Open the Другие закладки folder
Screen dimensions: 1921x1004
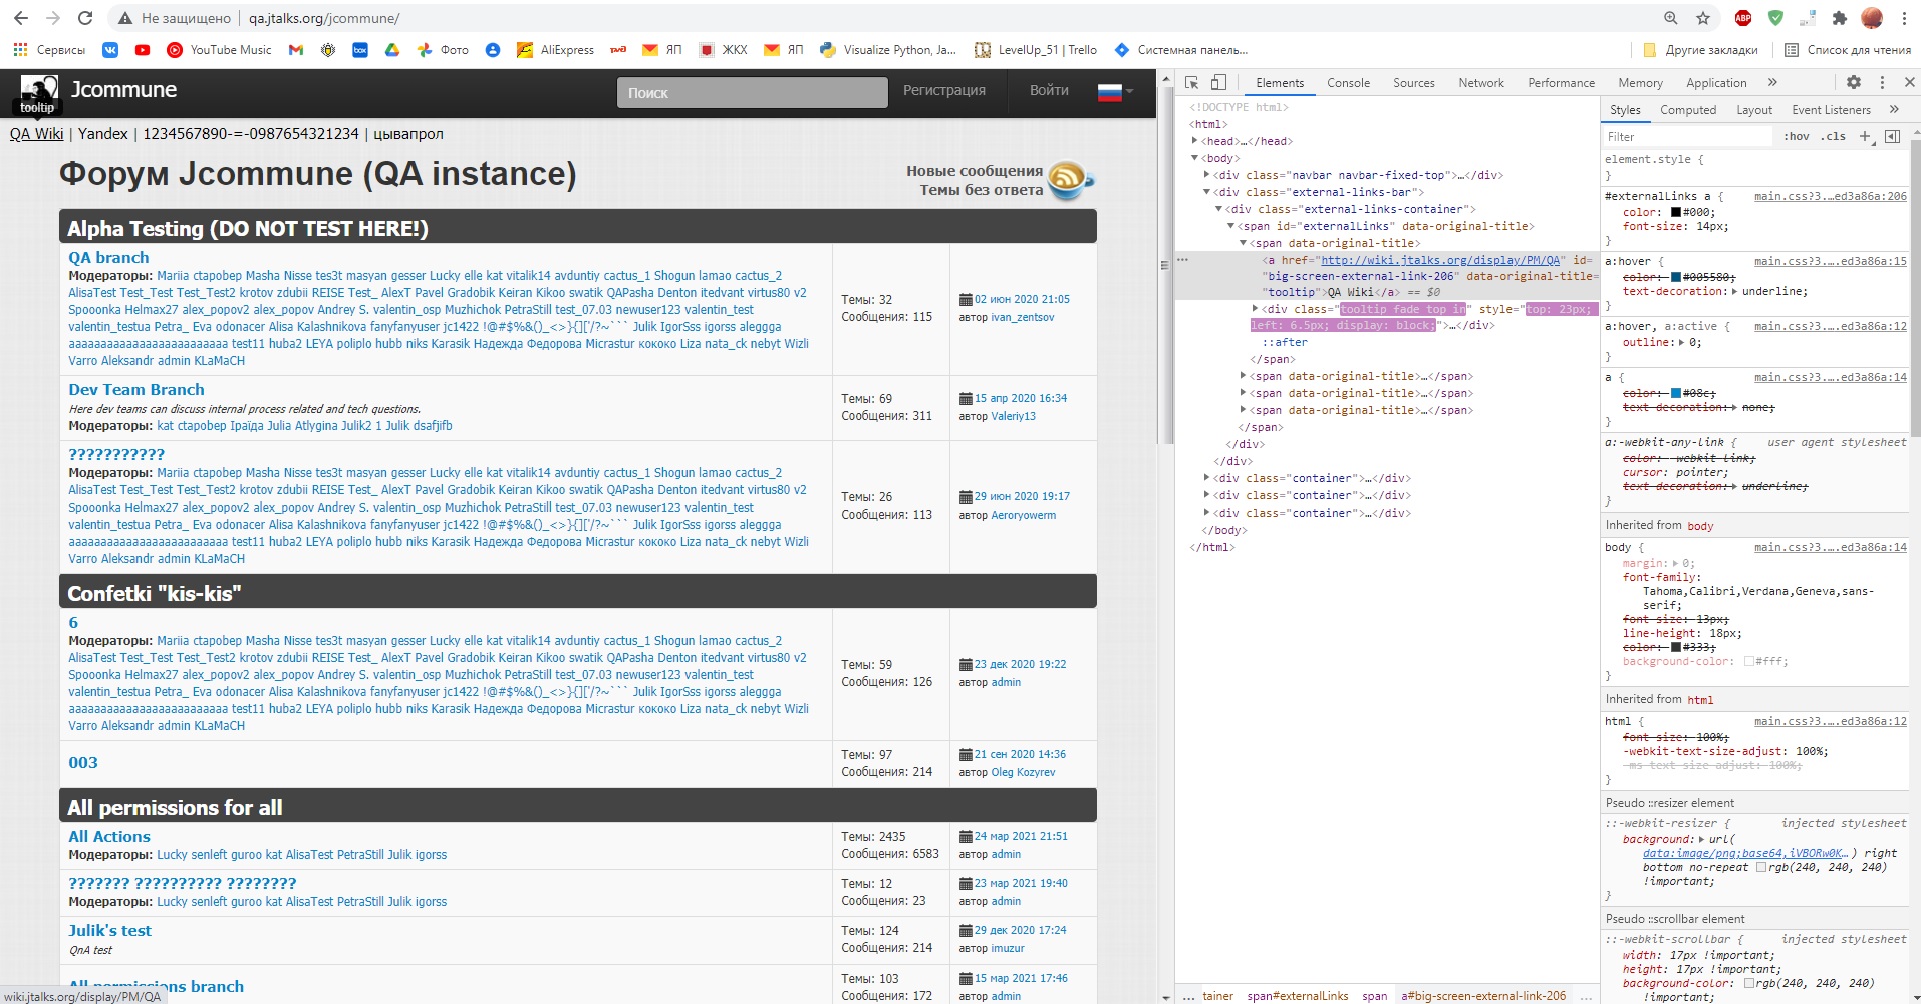click(x=1700, y=50)
